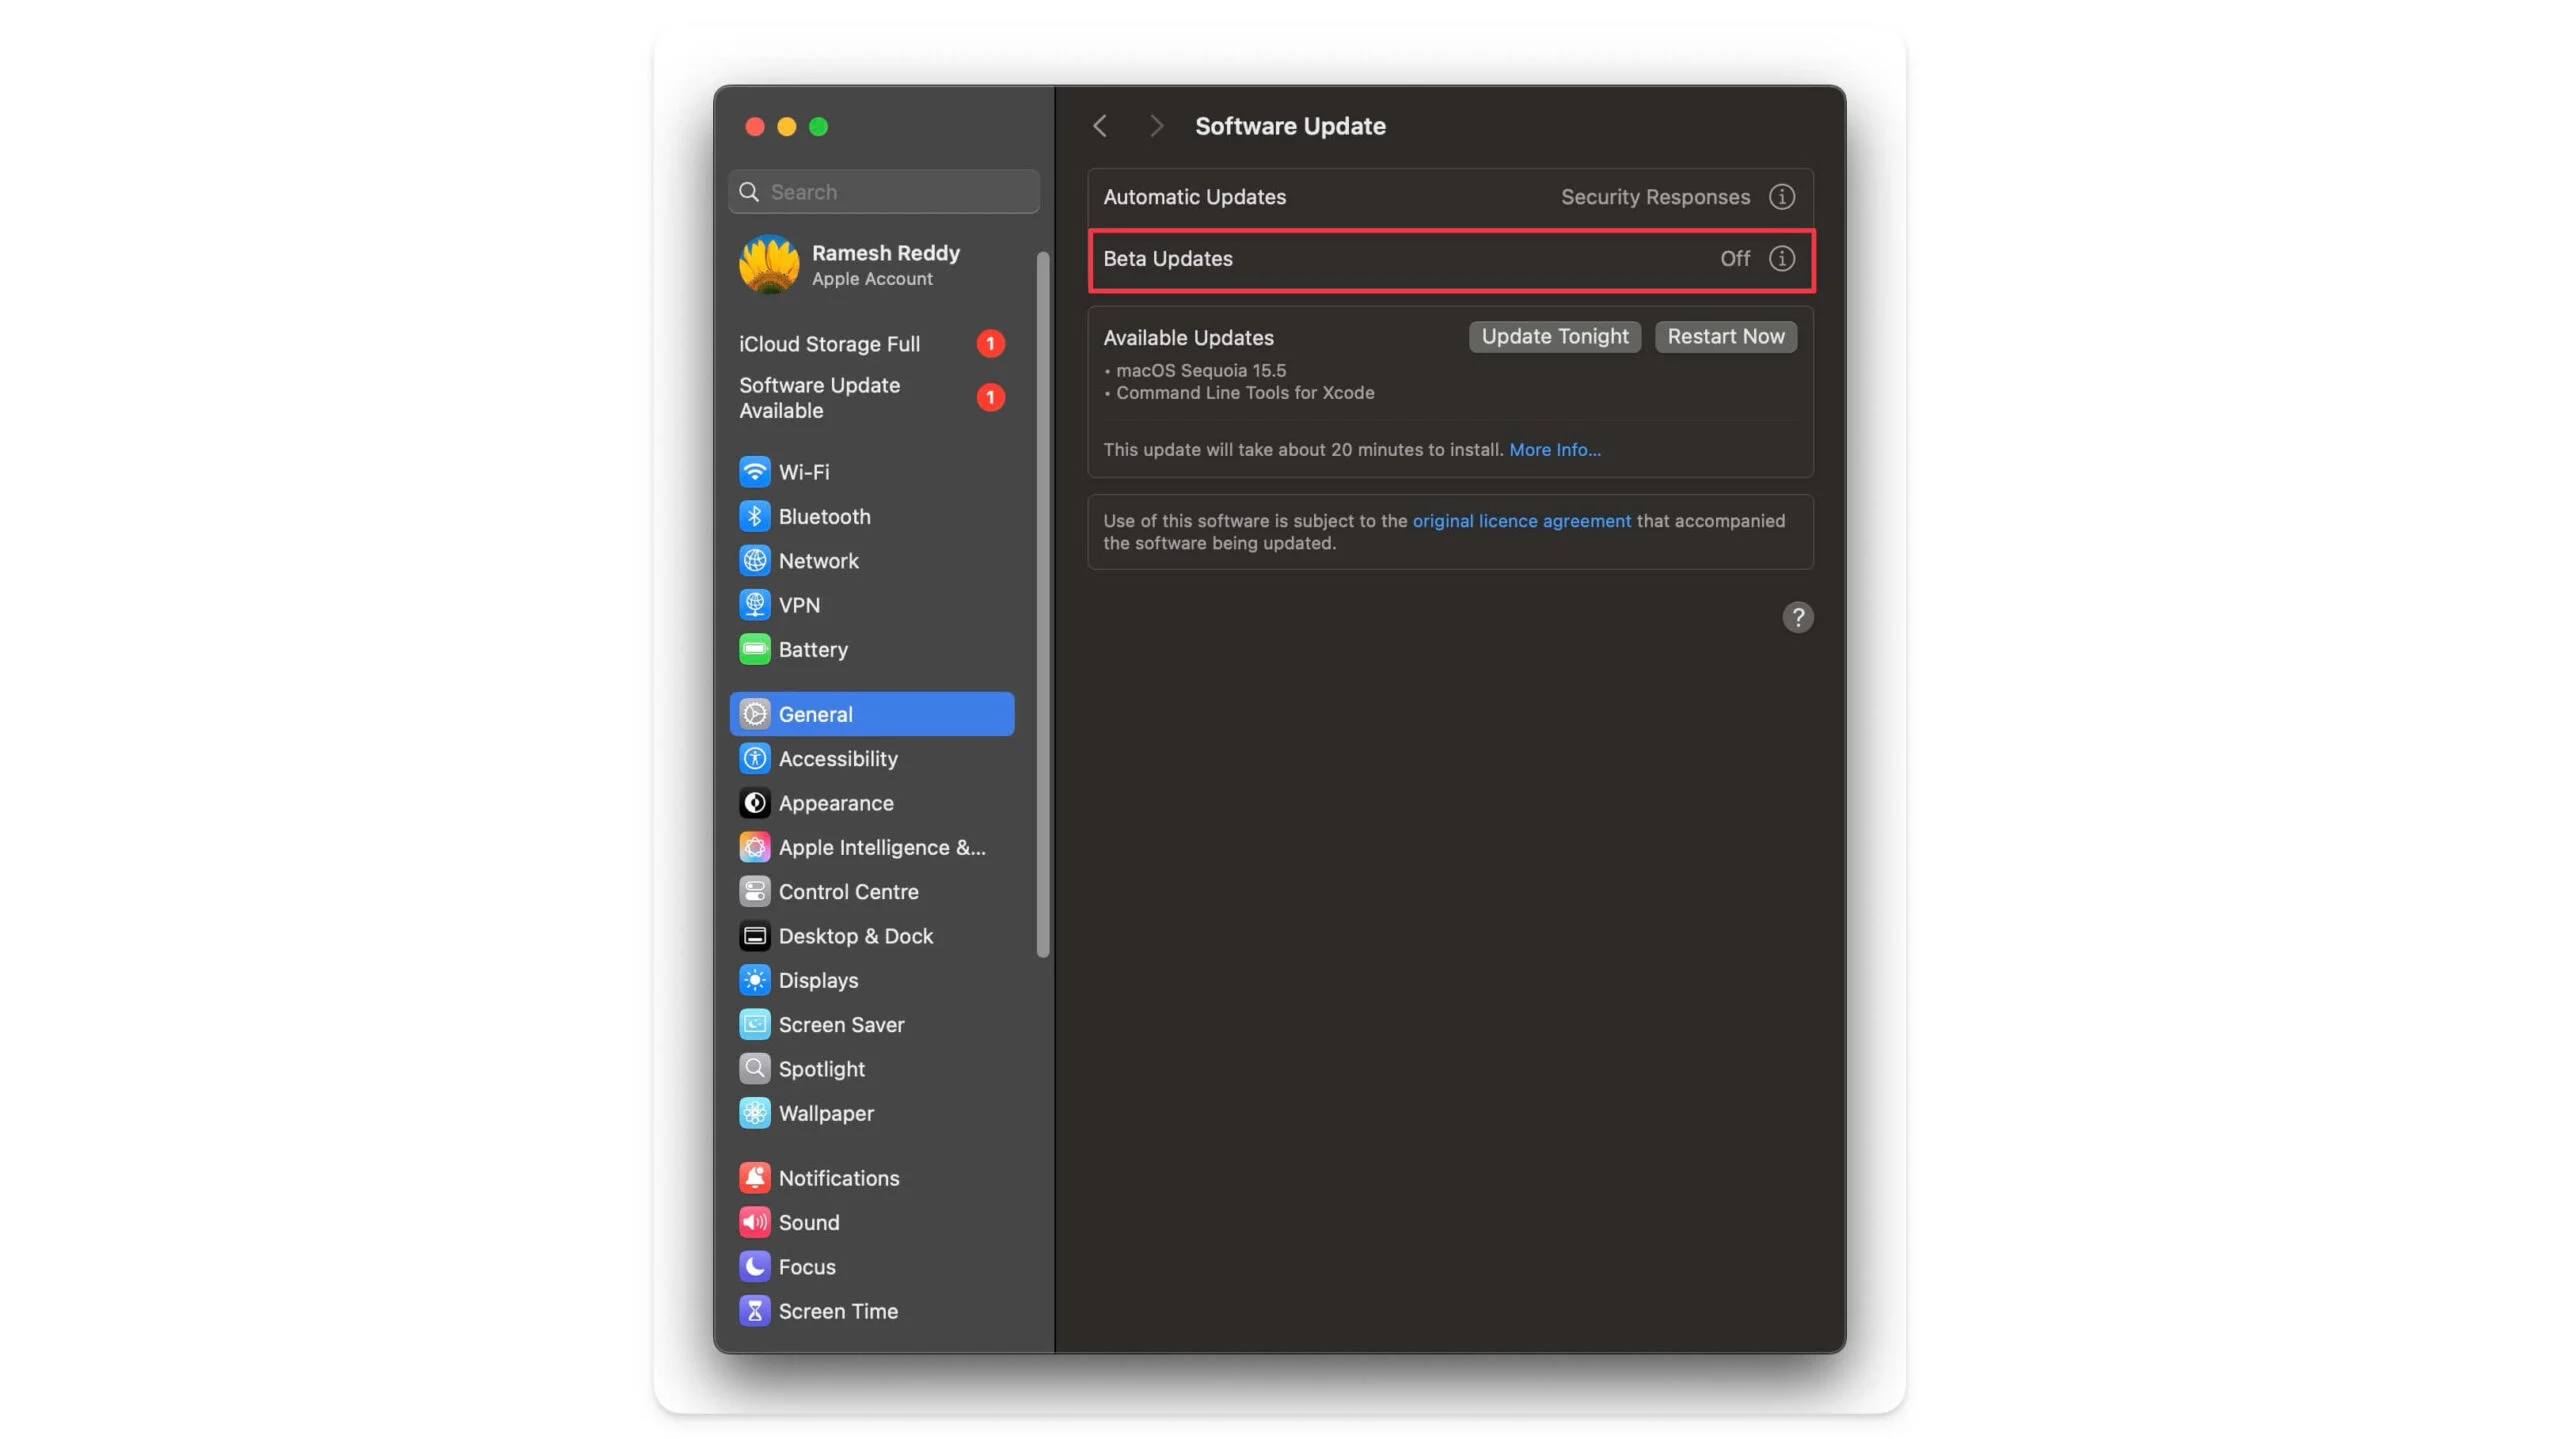Select Displays sun icon
The image size is (2560, 1439).
[x=754, y=980]
